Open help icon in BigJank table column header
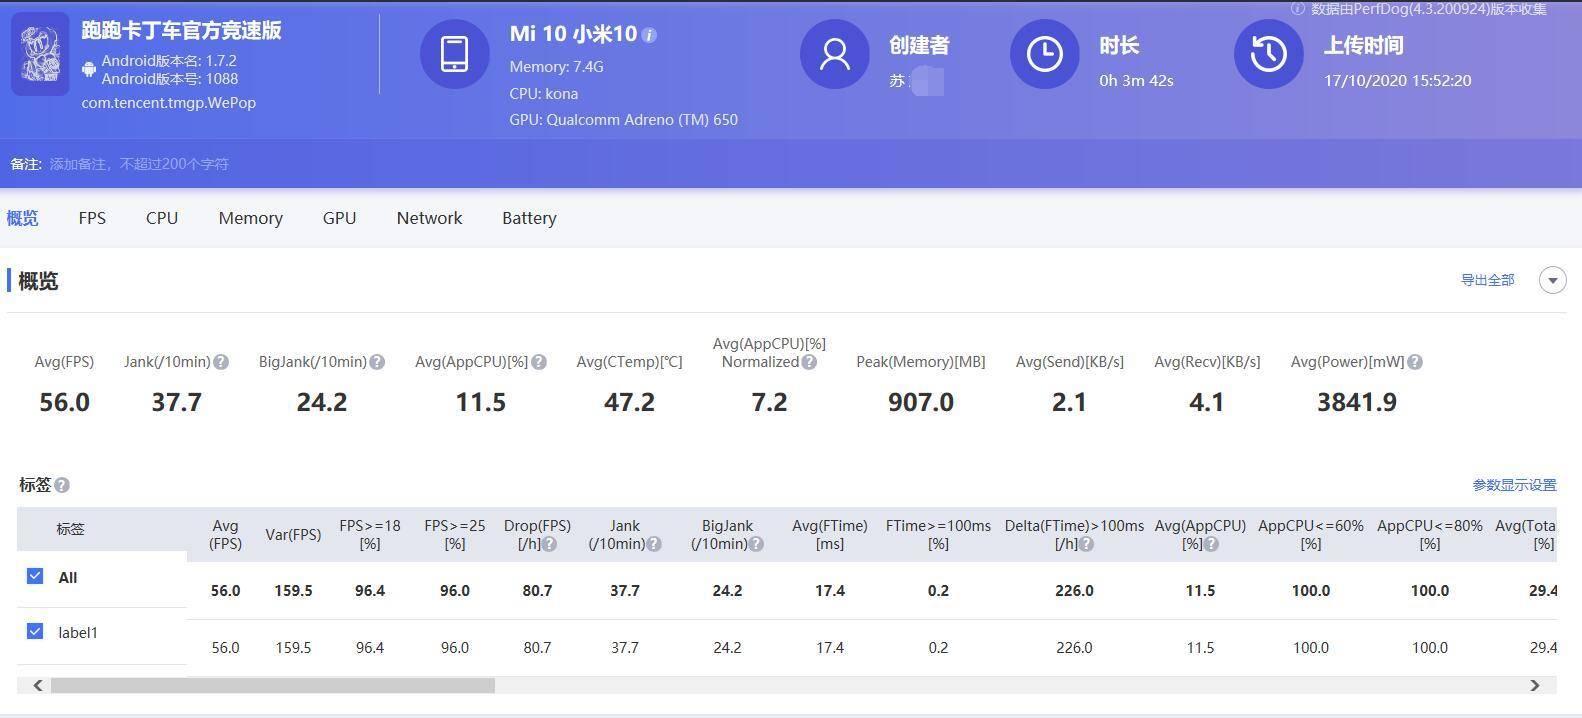The image size is (1582, 718). 756,544
